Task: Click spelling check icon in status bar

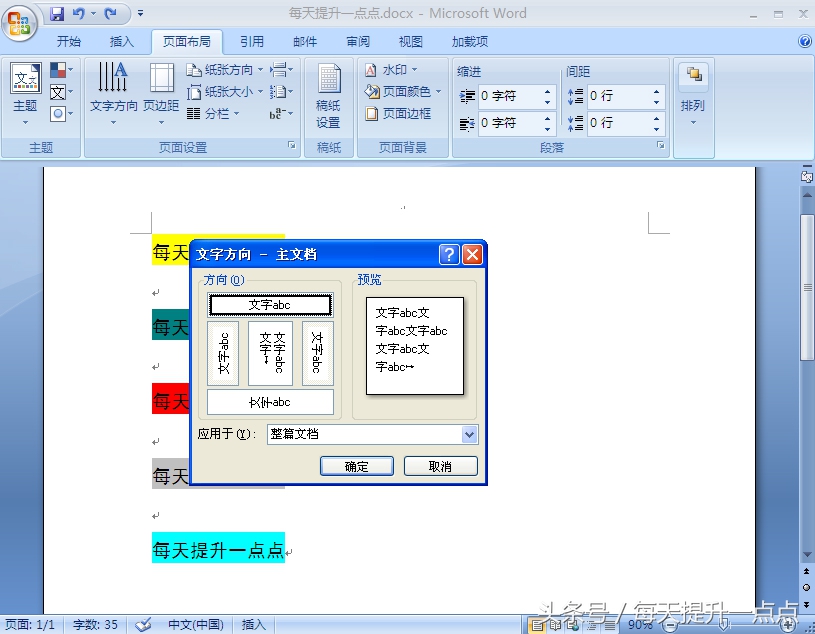Action: 143,624
